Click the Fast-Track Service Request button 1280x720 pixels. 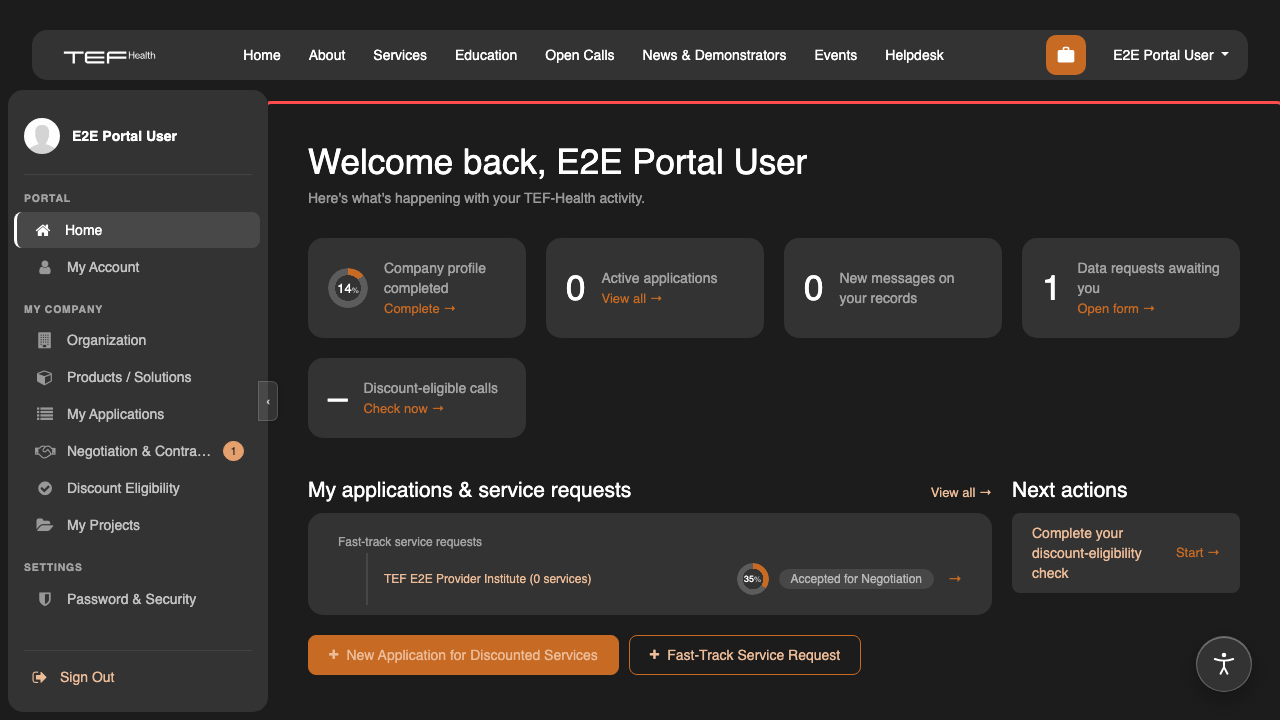(x=745, y=655)
